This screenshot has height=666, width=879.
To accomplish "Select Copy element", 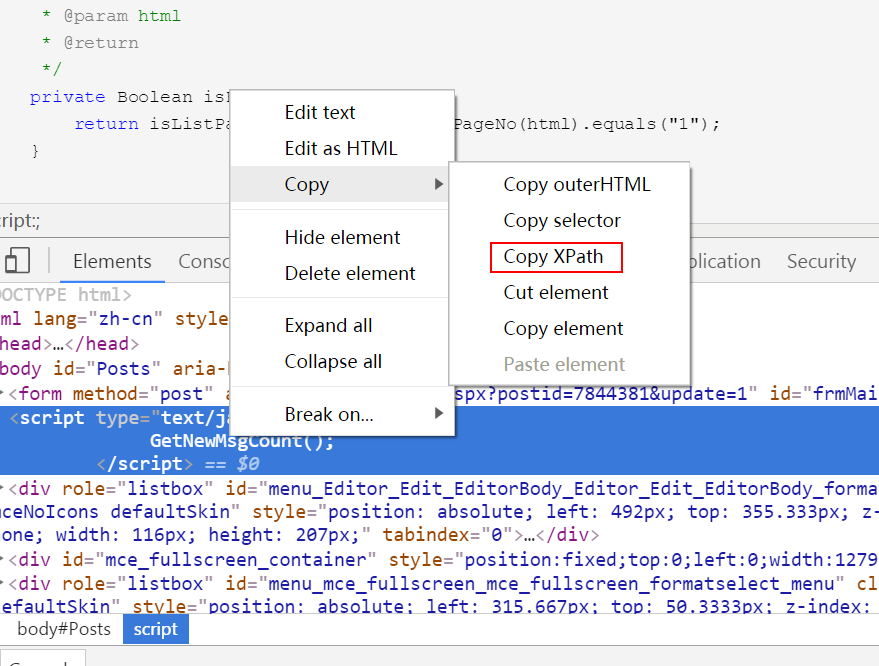I will point(569,328).
